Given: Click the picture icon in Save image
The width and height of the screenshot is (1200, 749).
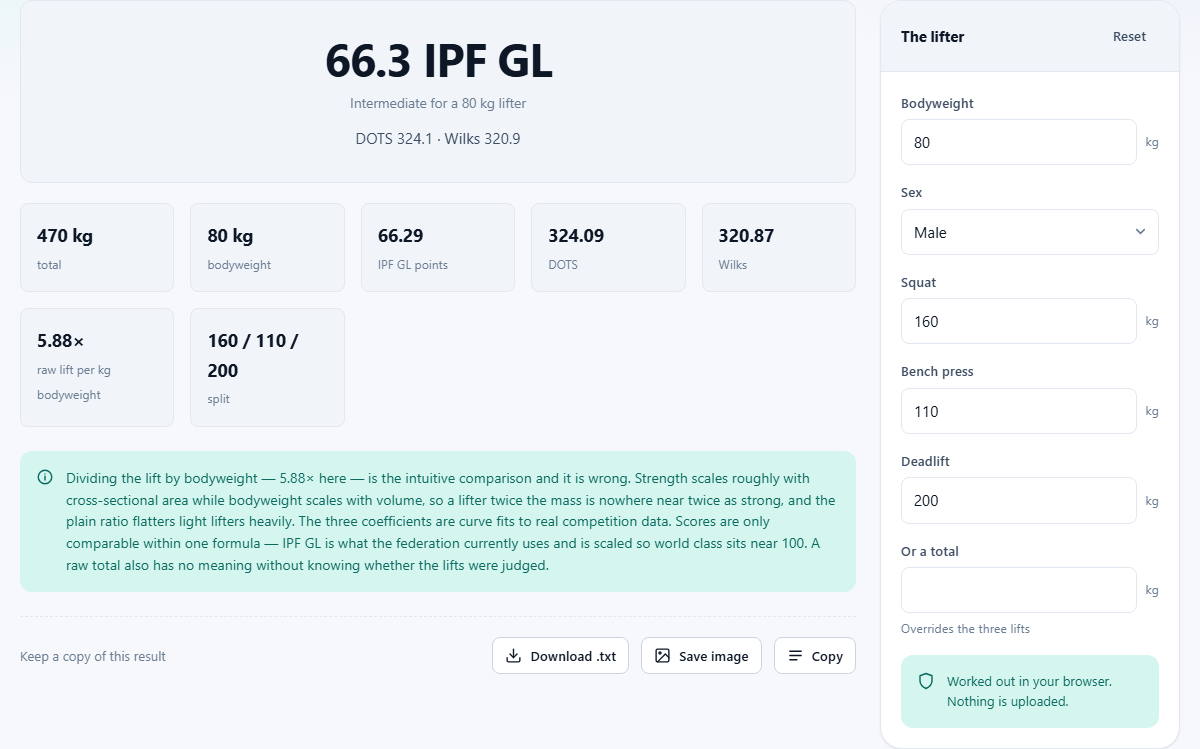Looking at the screenshot, I should [x=662, y=656].
